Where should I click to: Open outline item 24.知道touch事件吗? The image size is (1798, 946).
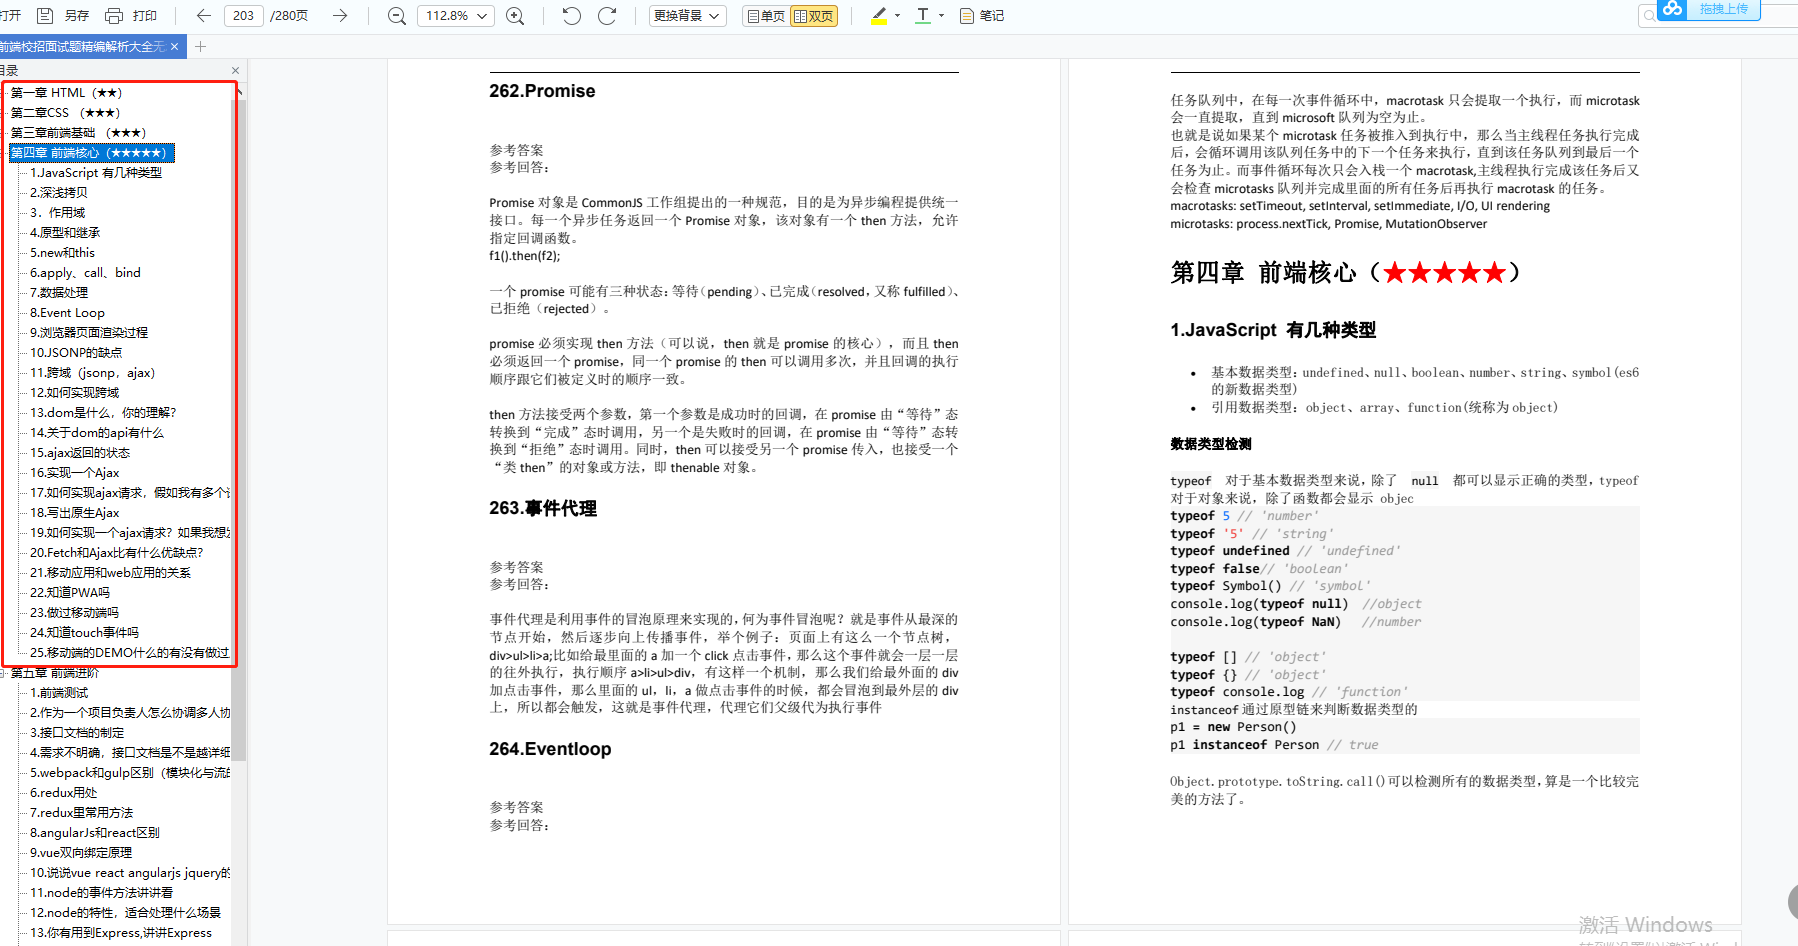(x=85, y=633)
